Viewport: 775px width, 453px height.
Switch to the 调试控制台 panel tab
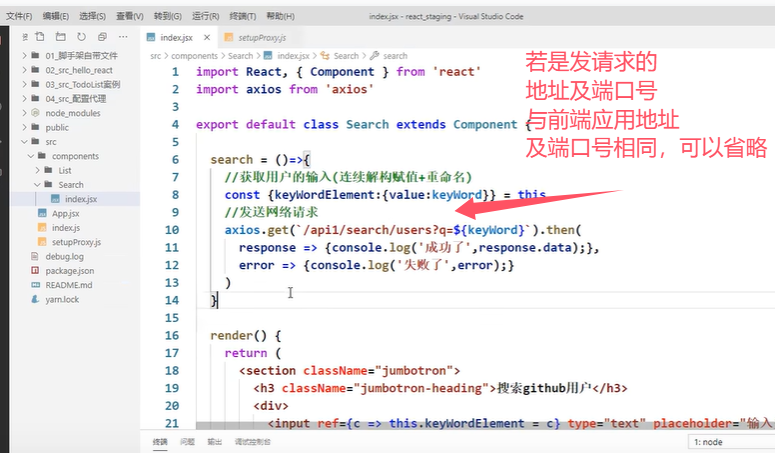point(253,442)
